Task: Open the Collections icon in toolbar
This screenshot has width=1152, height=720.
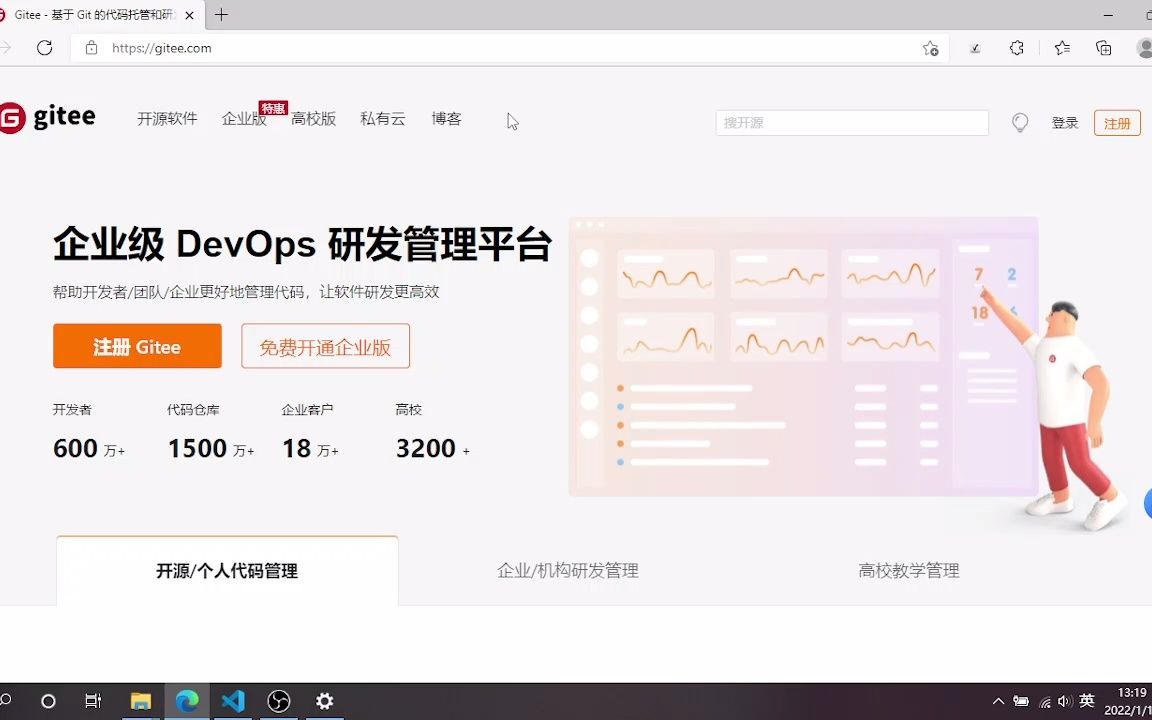Action: tap(1103, 47)
